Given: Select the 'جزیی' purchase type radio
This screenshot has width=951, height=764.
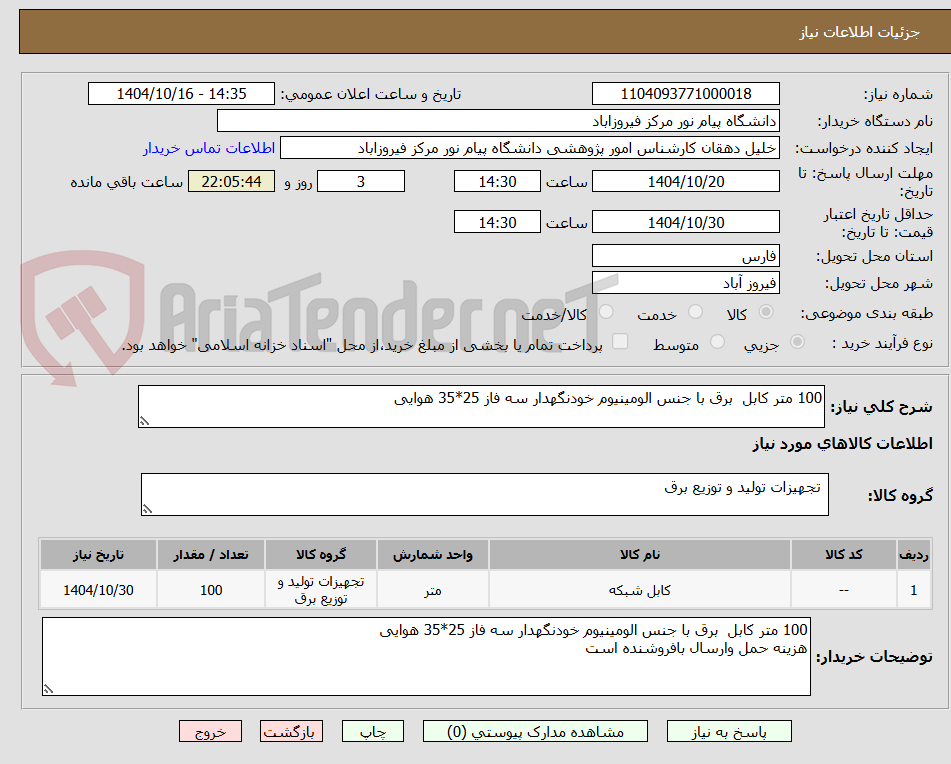Looking at the screenshot, I should pos(797,342).
